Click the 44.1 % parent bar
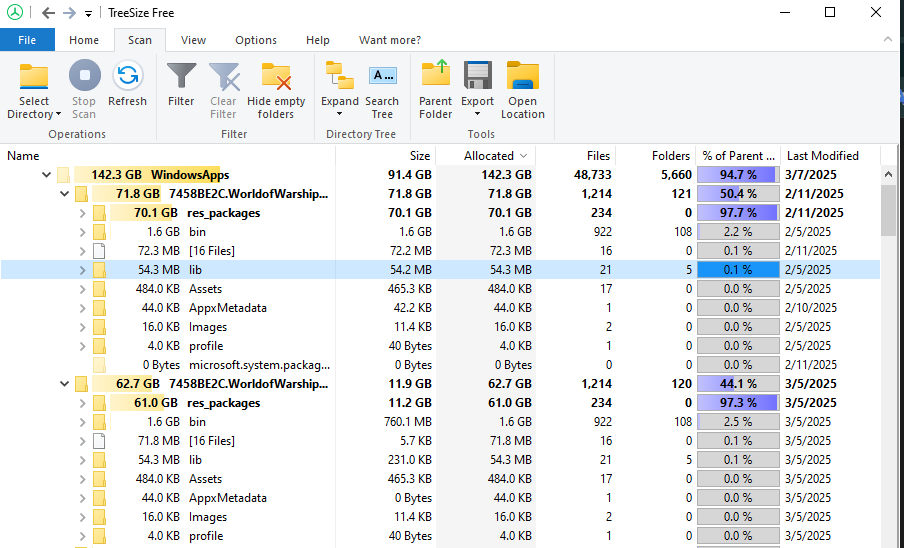The image size is (904, 548). pos(738,384)
